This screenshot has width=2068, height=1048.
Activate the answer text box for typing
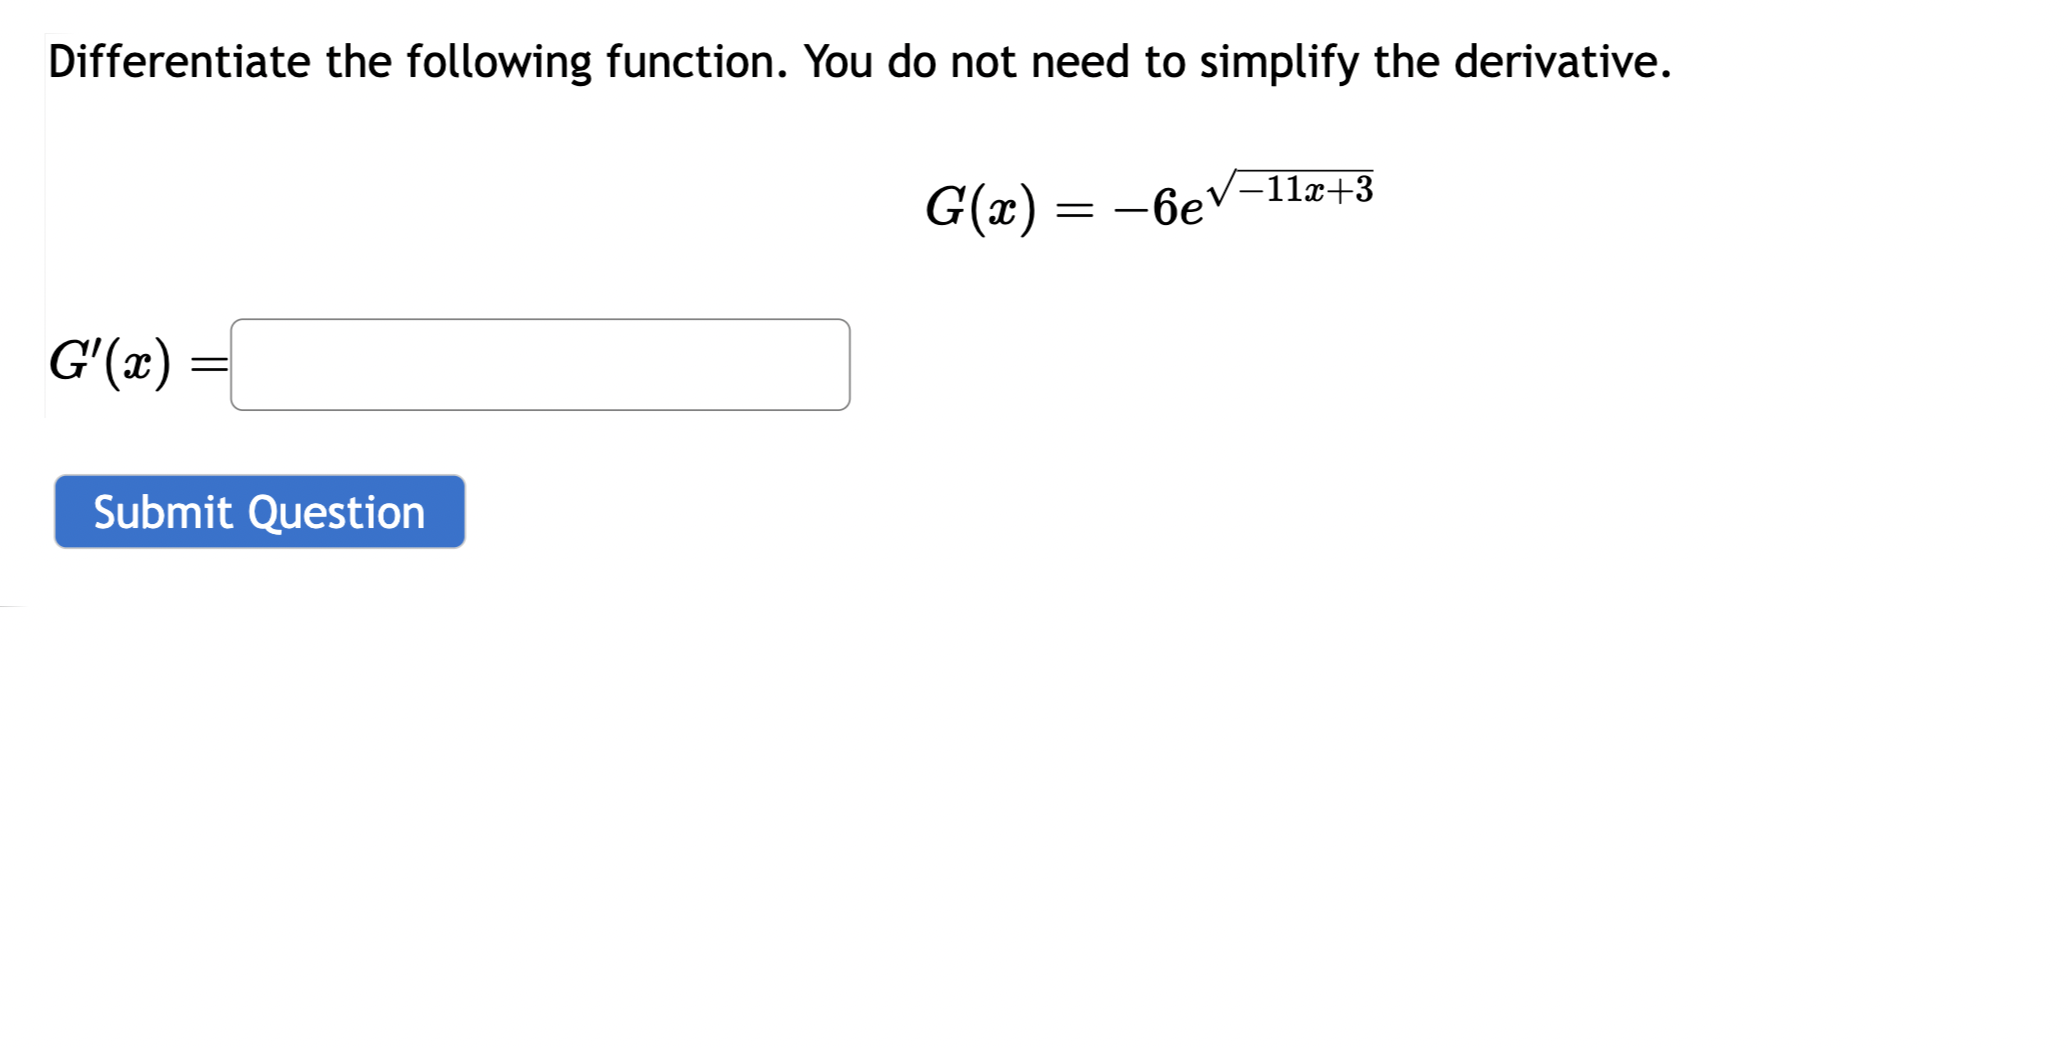pos(540,365)
